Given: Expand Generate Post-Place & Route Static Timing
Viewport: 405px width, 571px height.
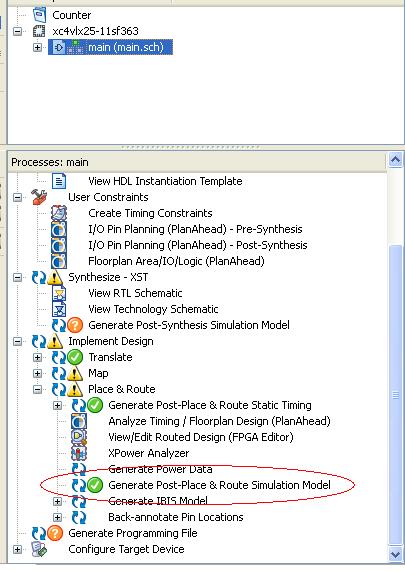Looking at the screenshot, I should click(57, 406).
